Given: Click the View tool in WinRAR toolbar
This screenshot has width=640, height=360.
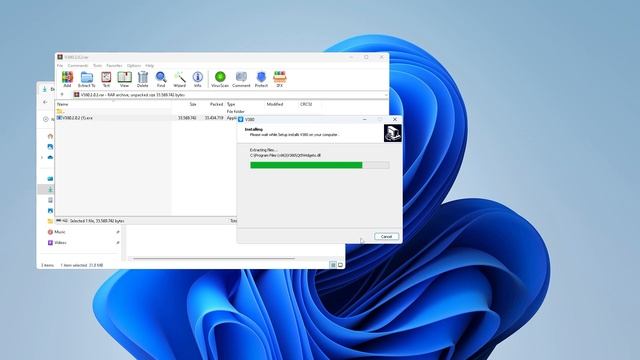Looking at the screenshot, I should pyautogui.click(x=124, y=79).
